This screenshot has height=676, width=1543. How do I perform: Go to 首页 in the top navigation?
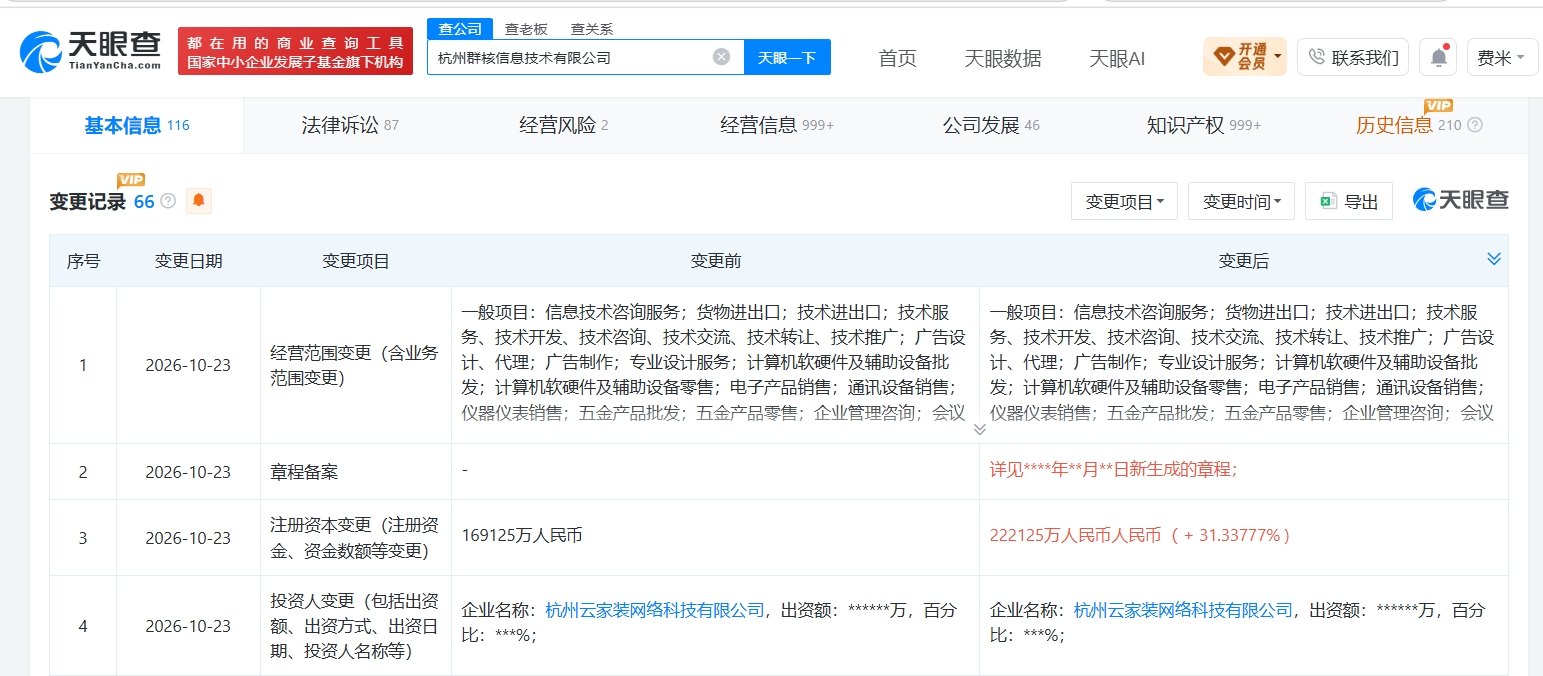pos(897,58)
